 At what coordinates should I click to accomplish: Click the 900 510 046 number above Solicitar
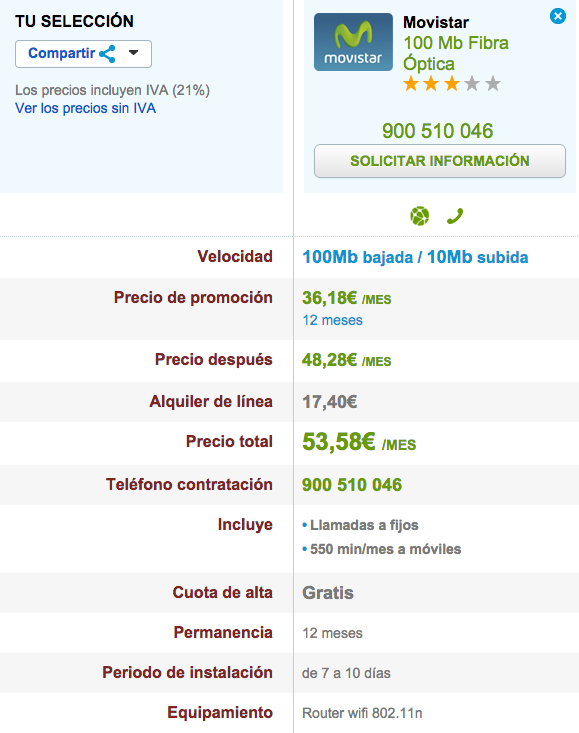pyautogui.click(x=437, y=130)
